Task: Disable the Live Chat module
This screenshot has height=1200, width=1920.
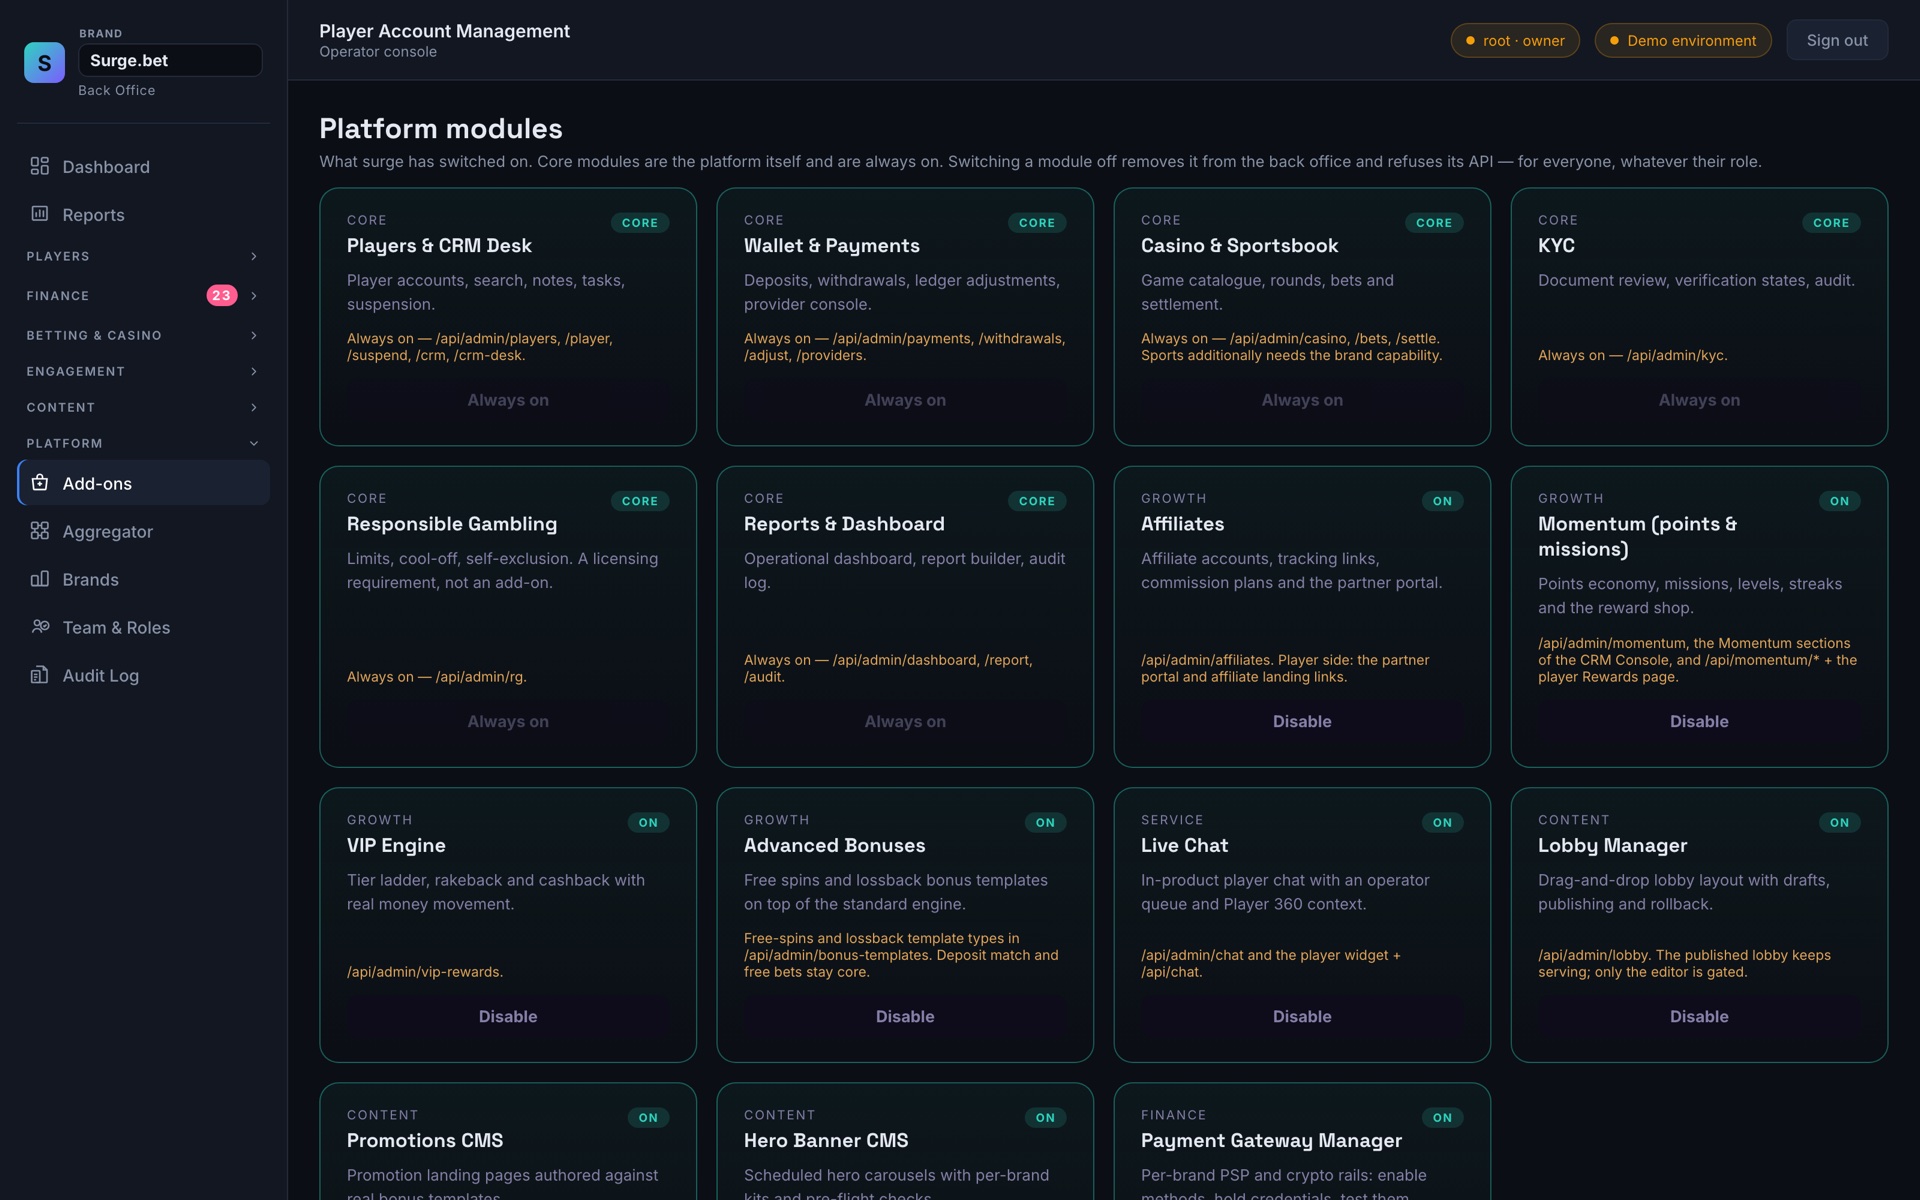Action: pyautogui.click(x=1302, y=1016)
